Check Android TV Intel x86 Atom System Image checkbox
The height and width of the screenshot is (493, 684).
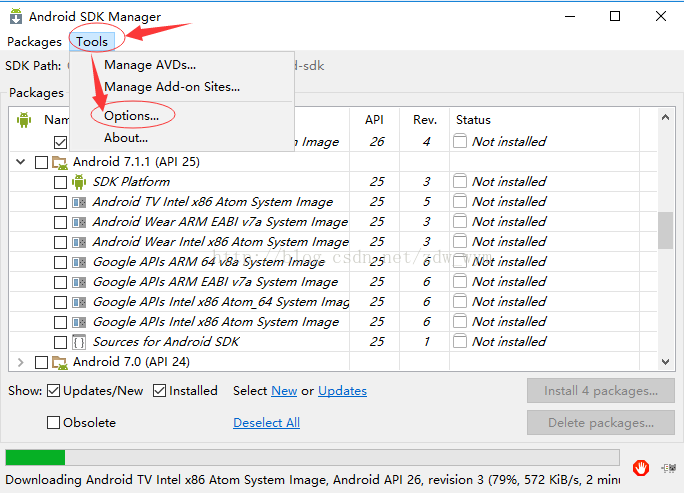click(61, 202)
